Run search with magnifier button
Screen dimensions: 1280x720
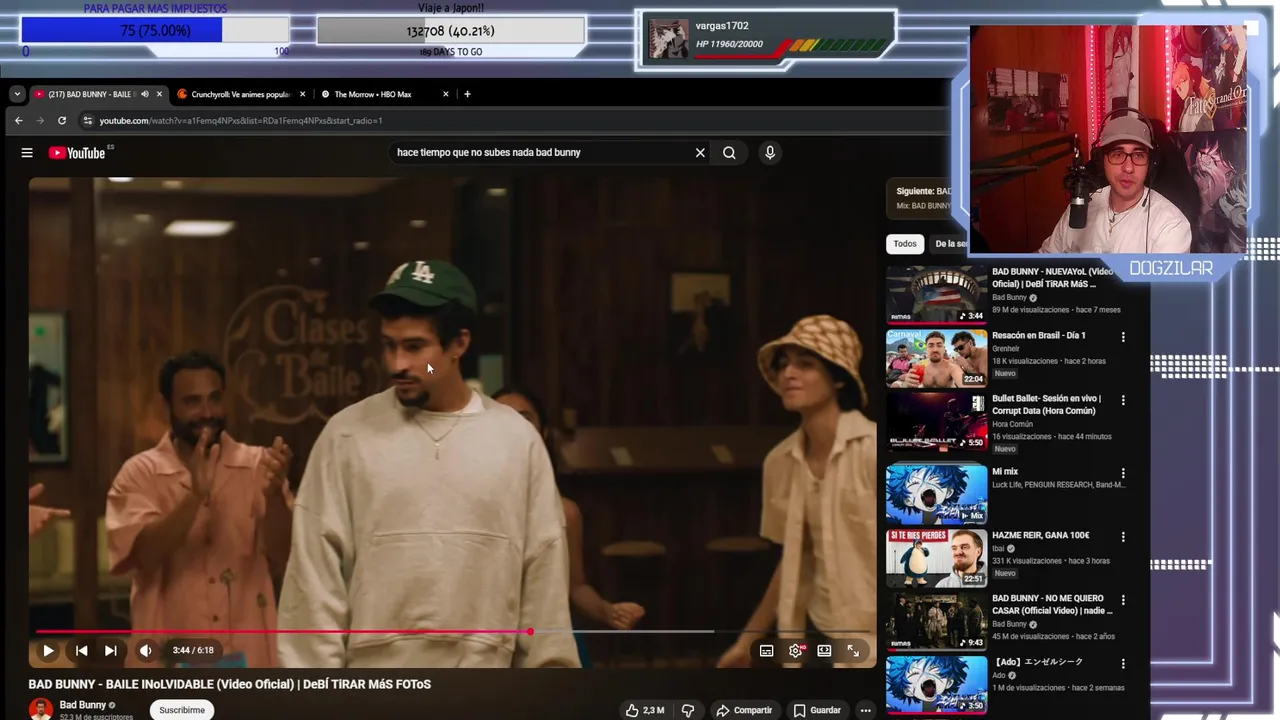click(729, 153)
